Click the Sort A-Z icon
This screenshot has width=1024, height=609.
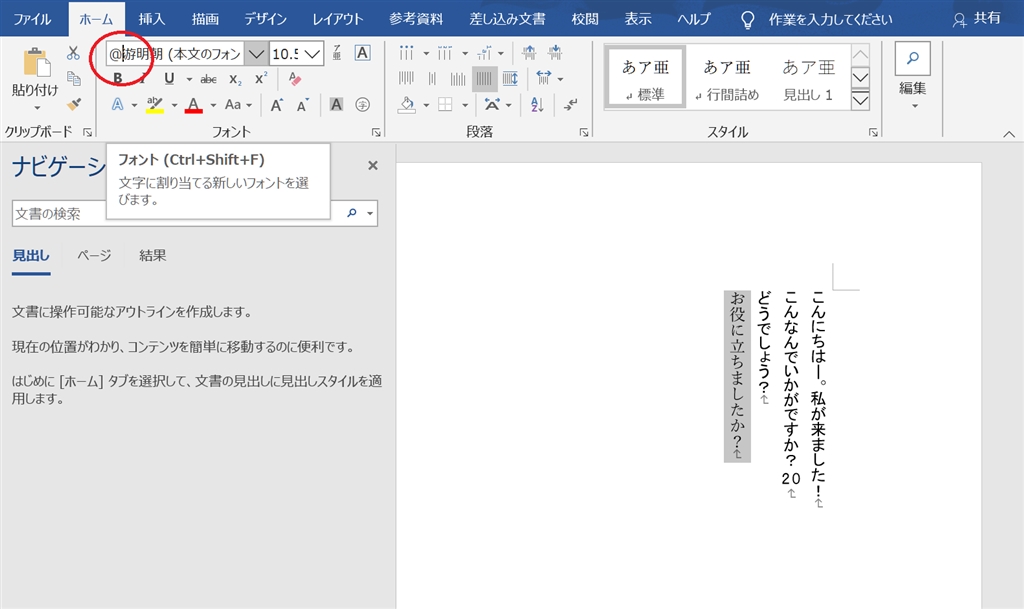coord(536,104)
